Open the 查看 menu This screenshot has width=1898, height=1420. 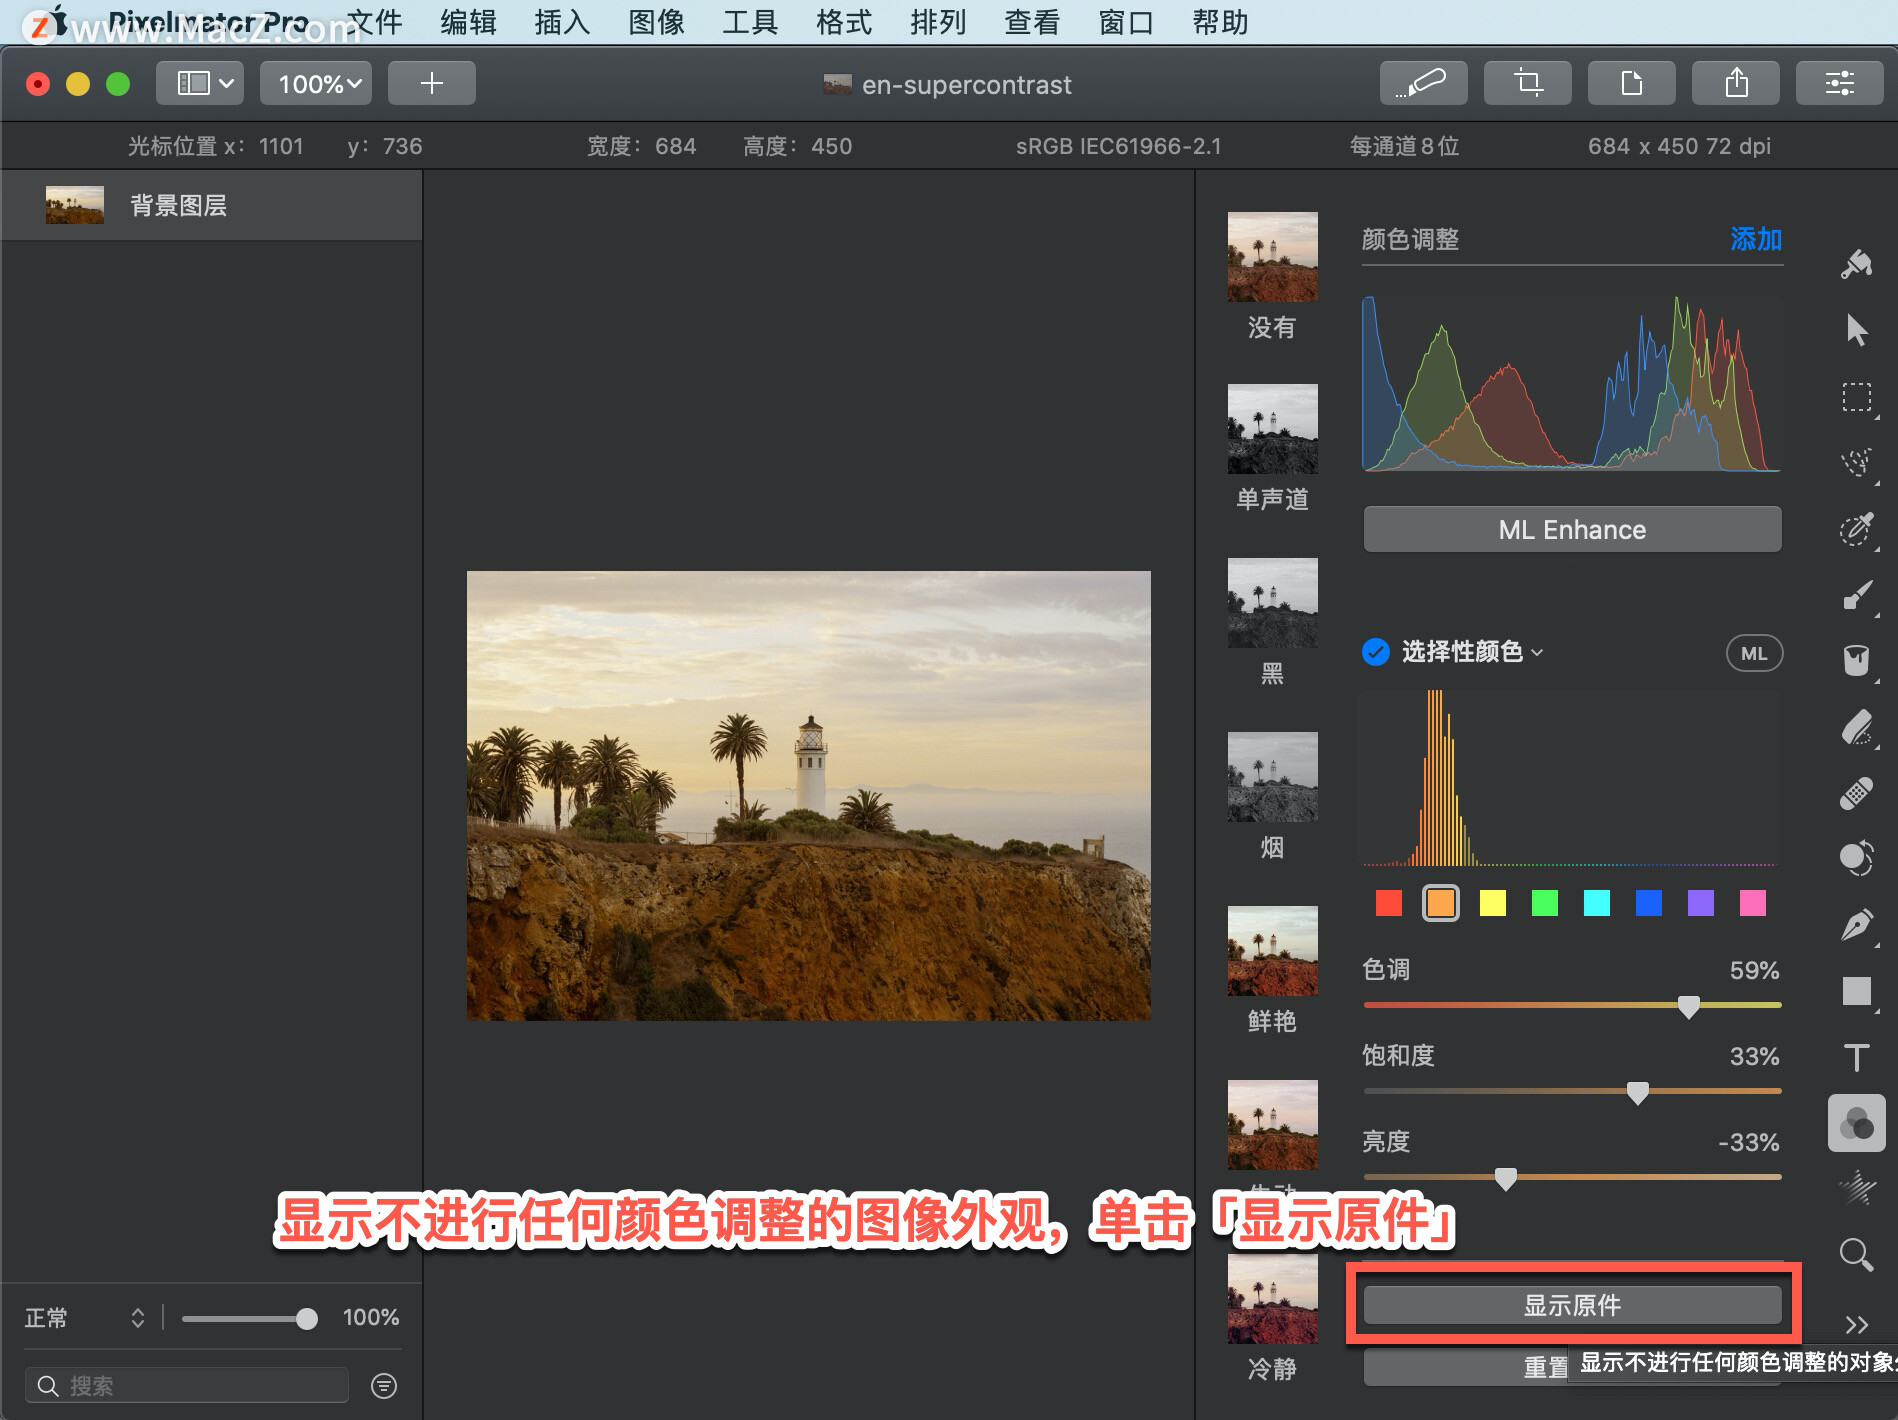click(x=1032, y=22)
